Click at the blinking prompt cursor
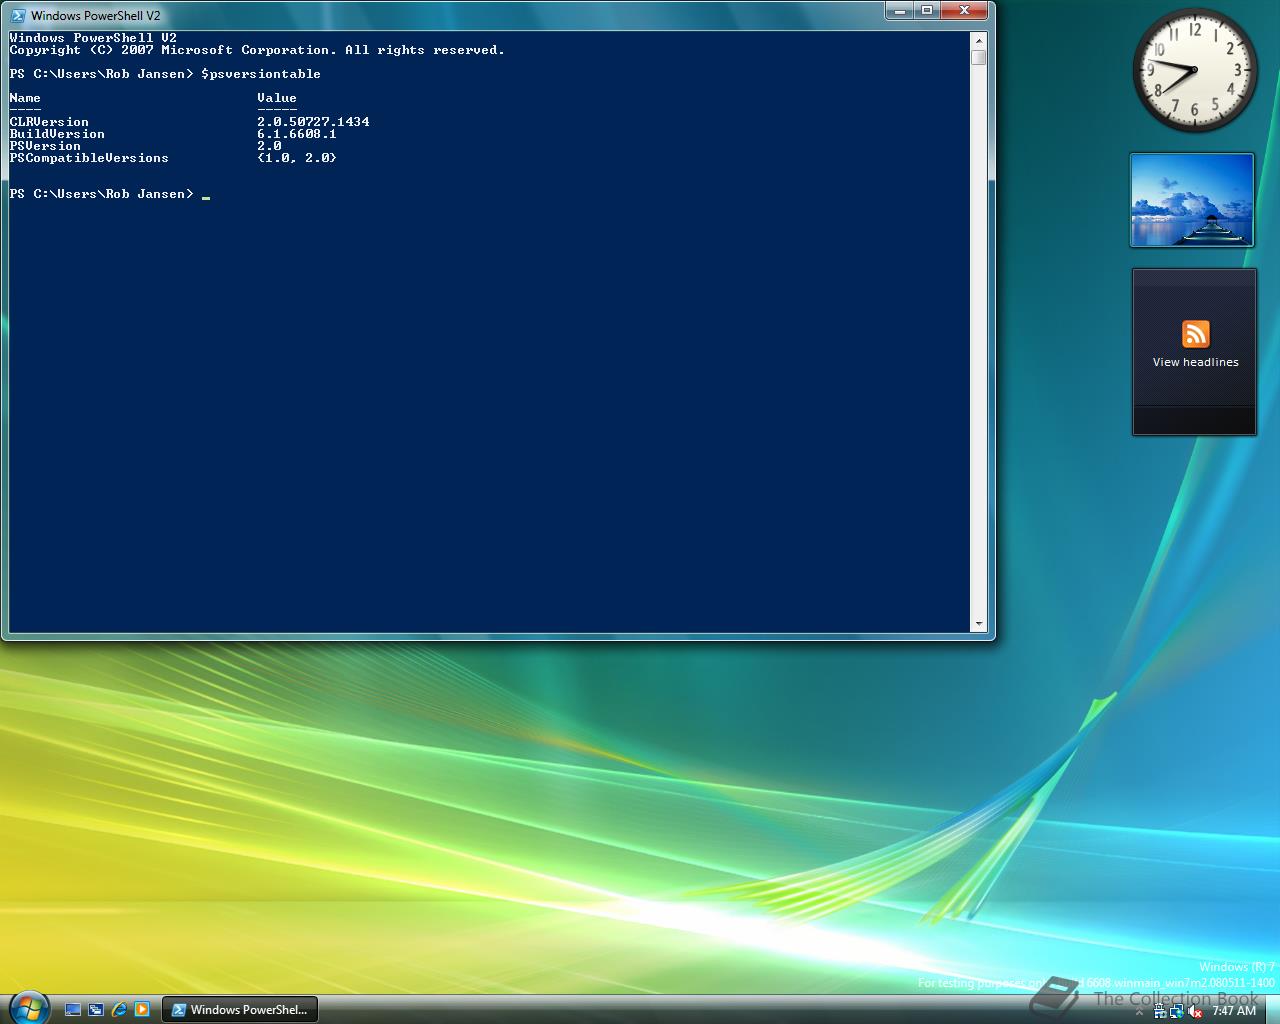The width and height of the screenshot is (1280, 1024). point(205,197)
